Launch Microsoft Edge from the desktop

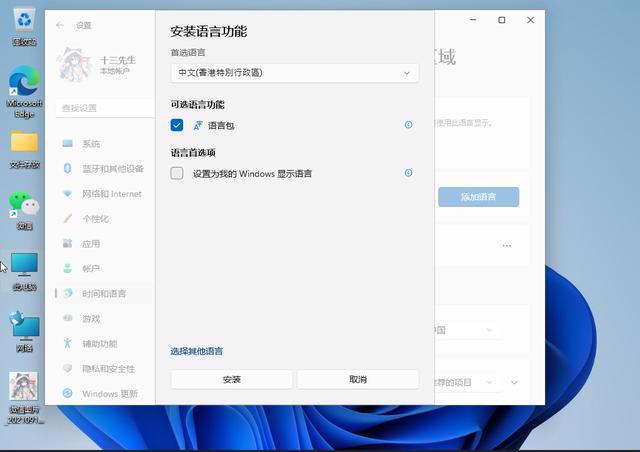(x=24, y=92)
